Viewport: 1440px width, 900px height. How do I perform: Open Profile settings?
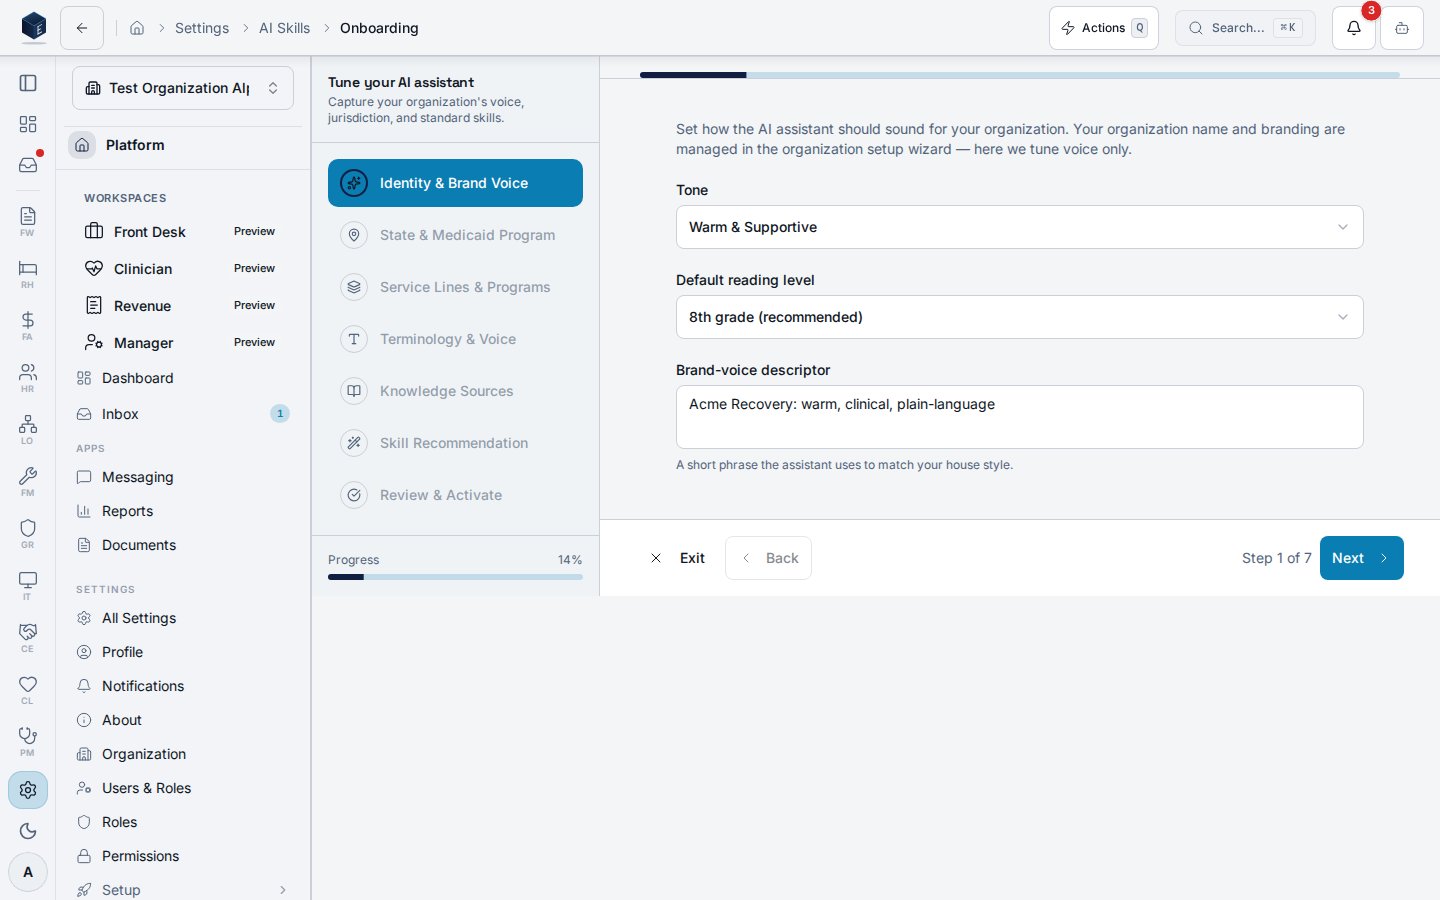click(x=183, y=652)
